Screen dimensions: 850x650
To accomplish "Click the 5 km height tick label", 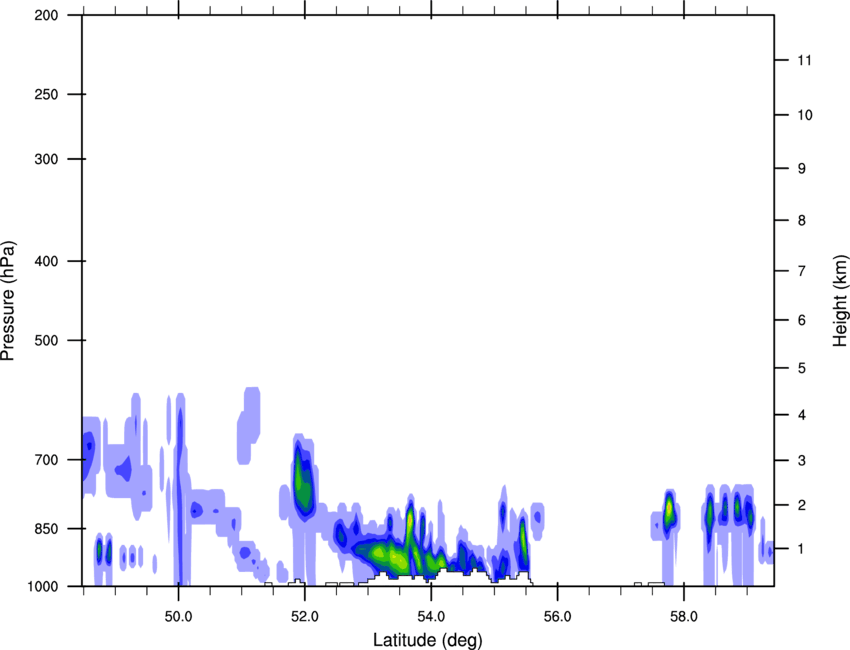I will [802, 368].
